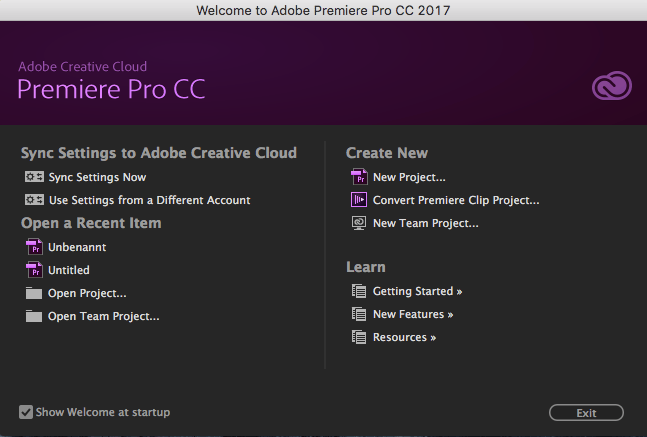Select New Project... text link
647x437 pixels.
tap(409, 177)
